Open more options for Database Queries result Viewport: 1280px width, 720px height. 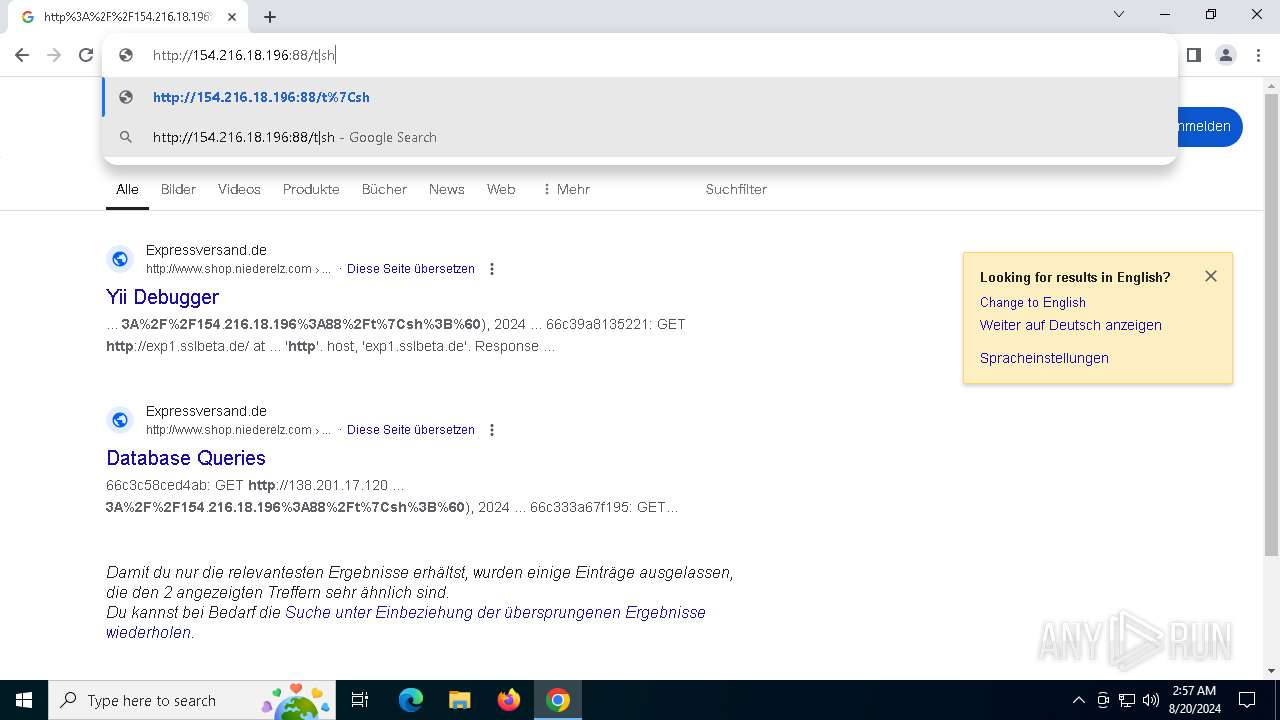[x=491, y=430]
